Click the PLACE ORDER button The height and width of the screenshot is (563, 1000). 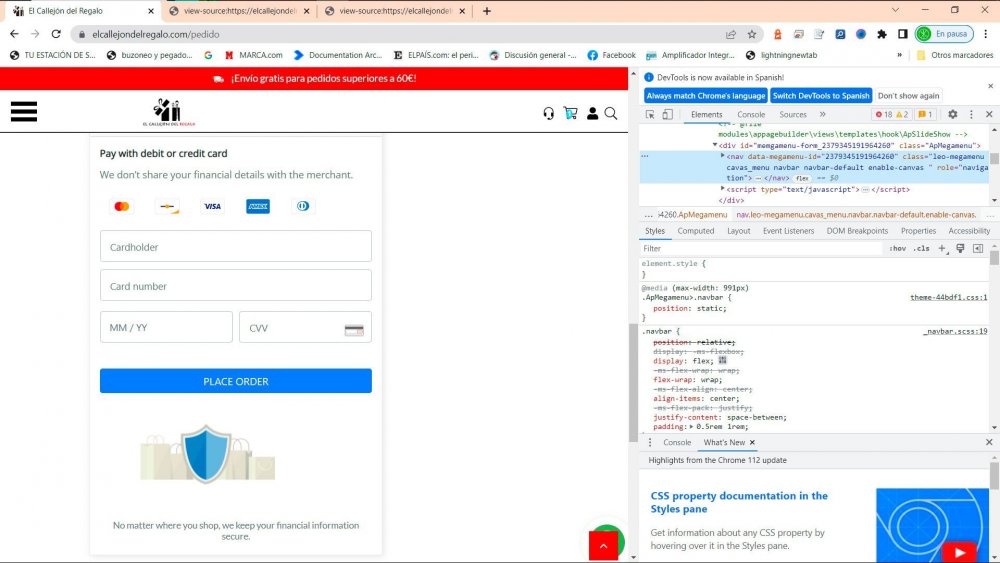click(235, 381)
